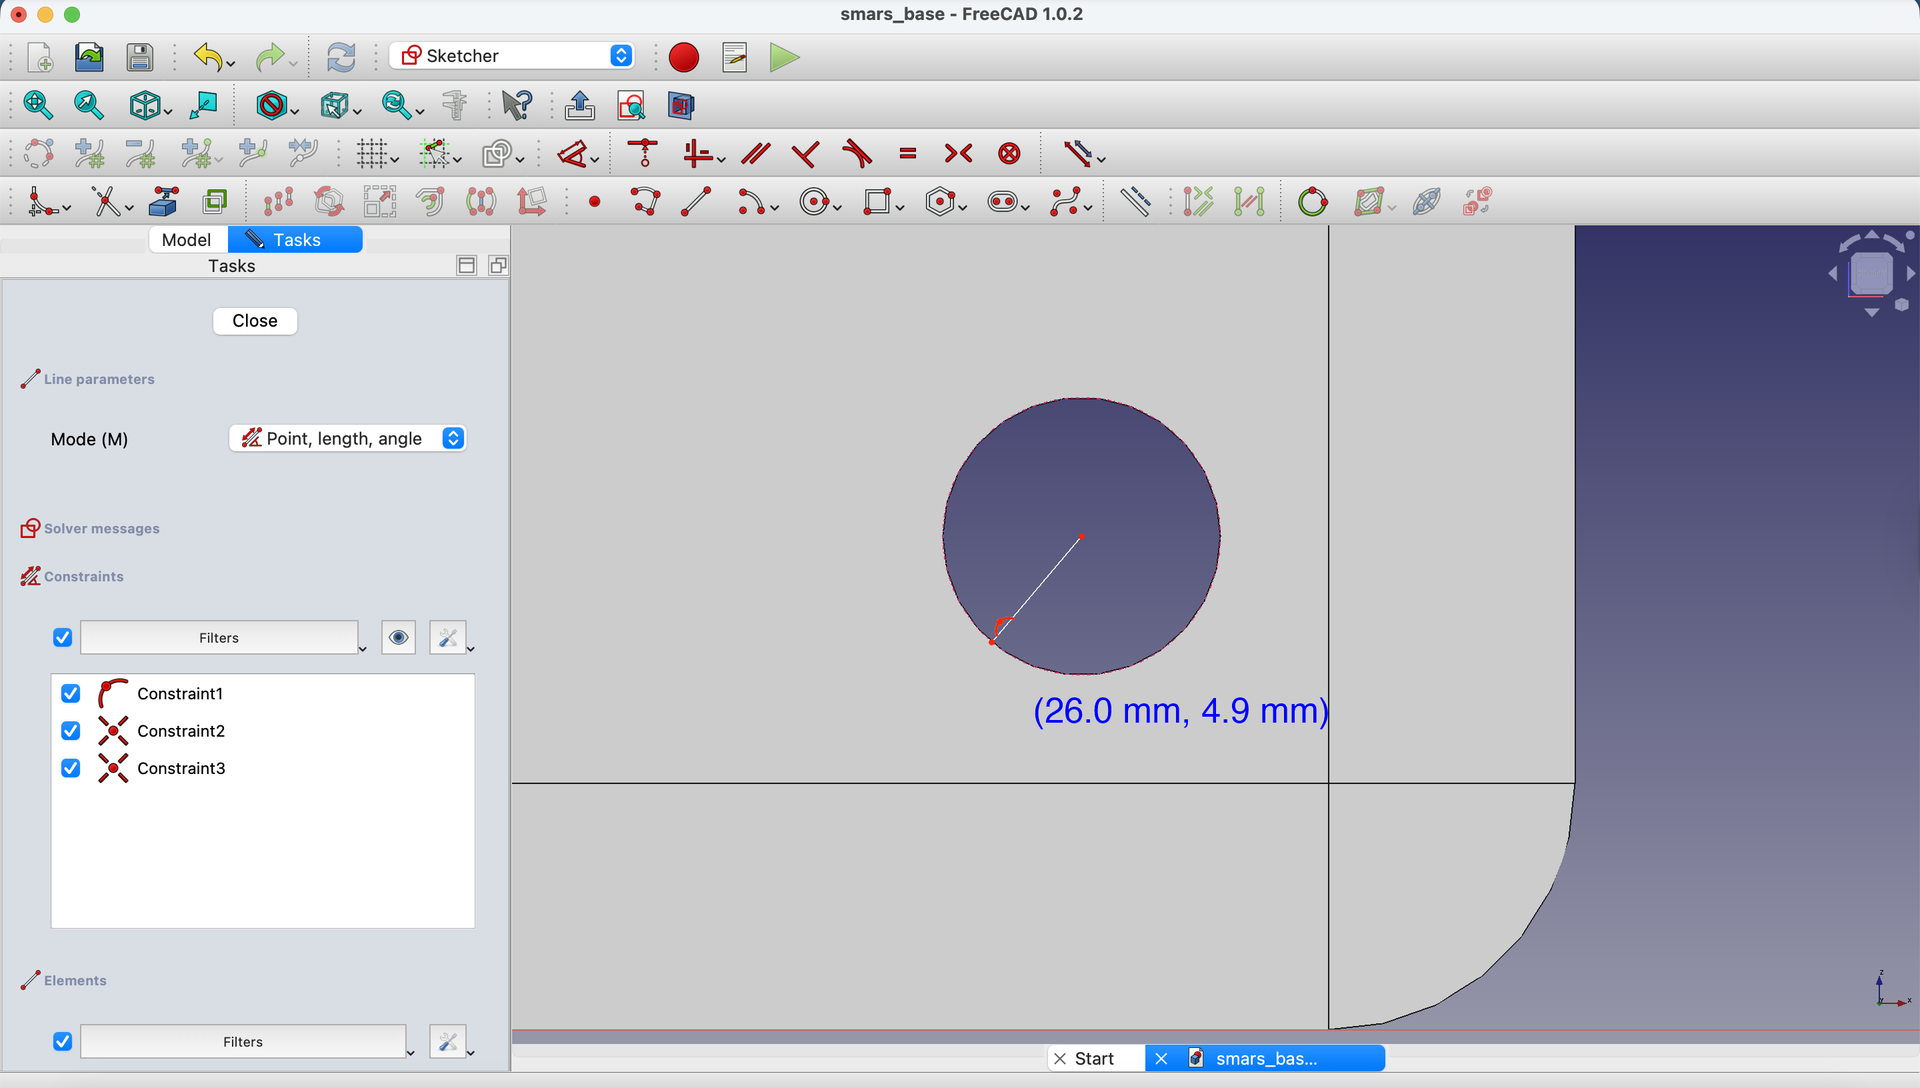
Task: Open the Mode Point, length, angle dropdown
Action: point(348,438)
